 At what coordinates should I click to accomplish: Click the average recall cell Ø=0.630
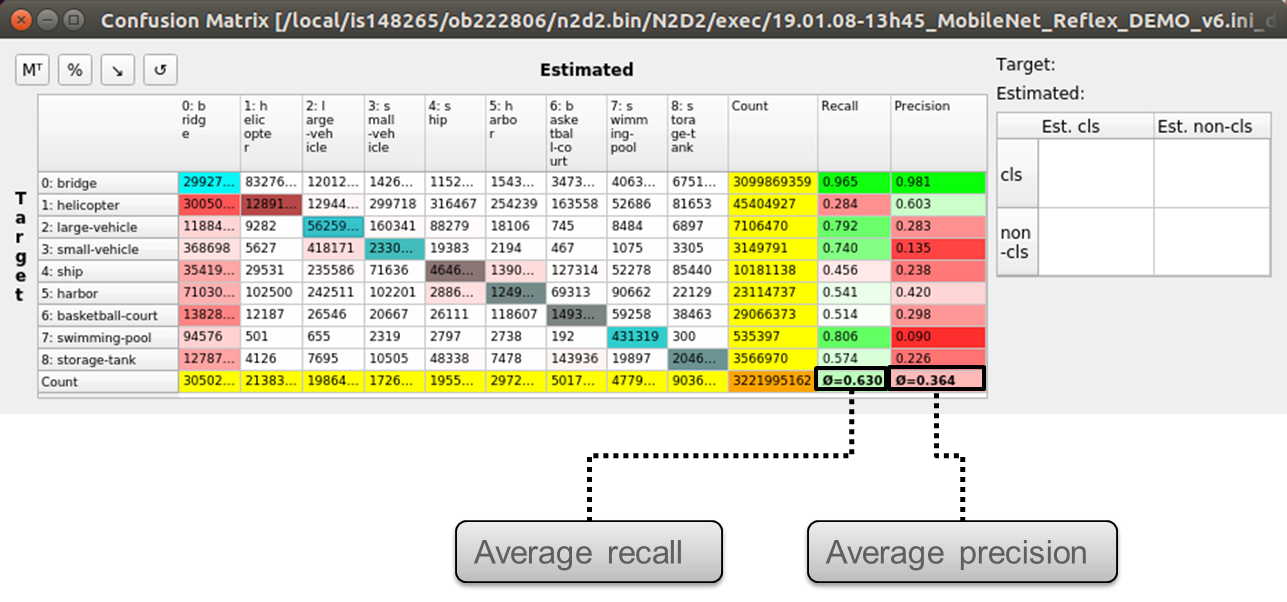coord(850,379)
